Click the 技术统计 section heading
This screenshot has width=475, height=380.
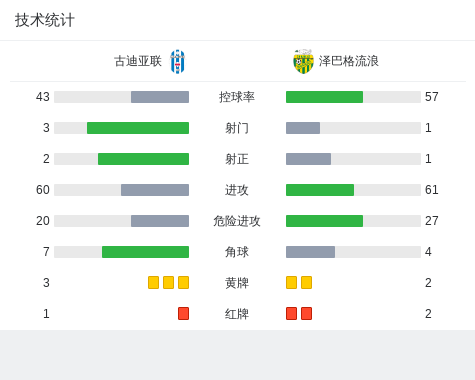pyautogui.click(x=44, y=20)
